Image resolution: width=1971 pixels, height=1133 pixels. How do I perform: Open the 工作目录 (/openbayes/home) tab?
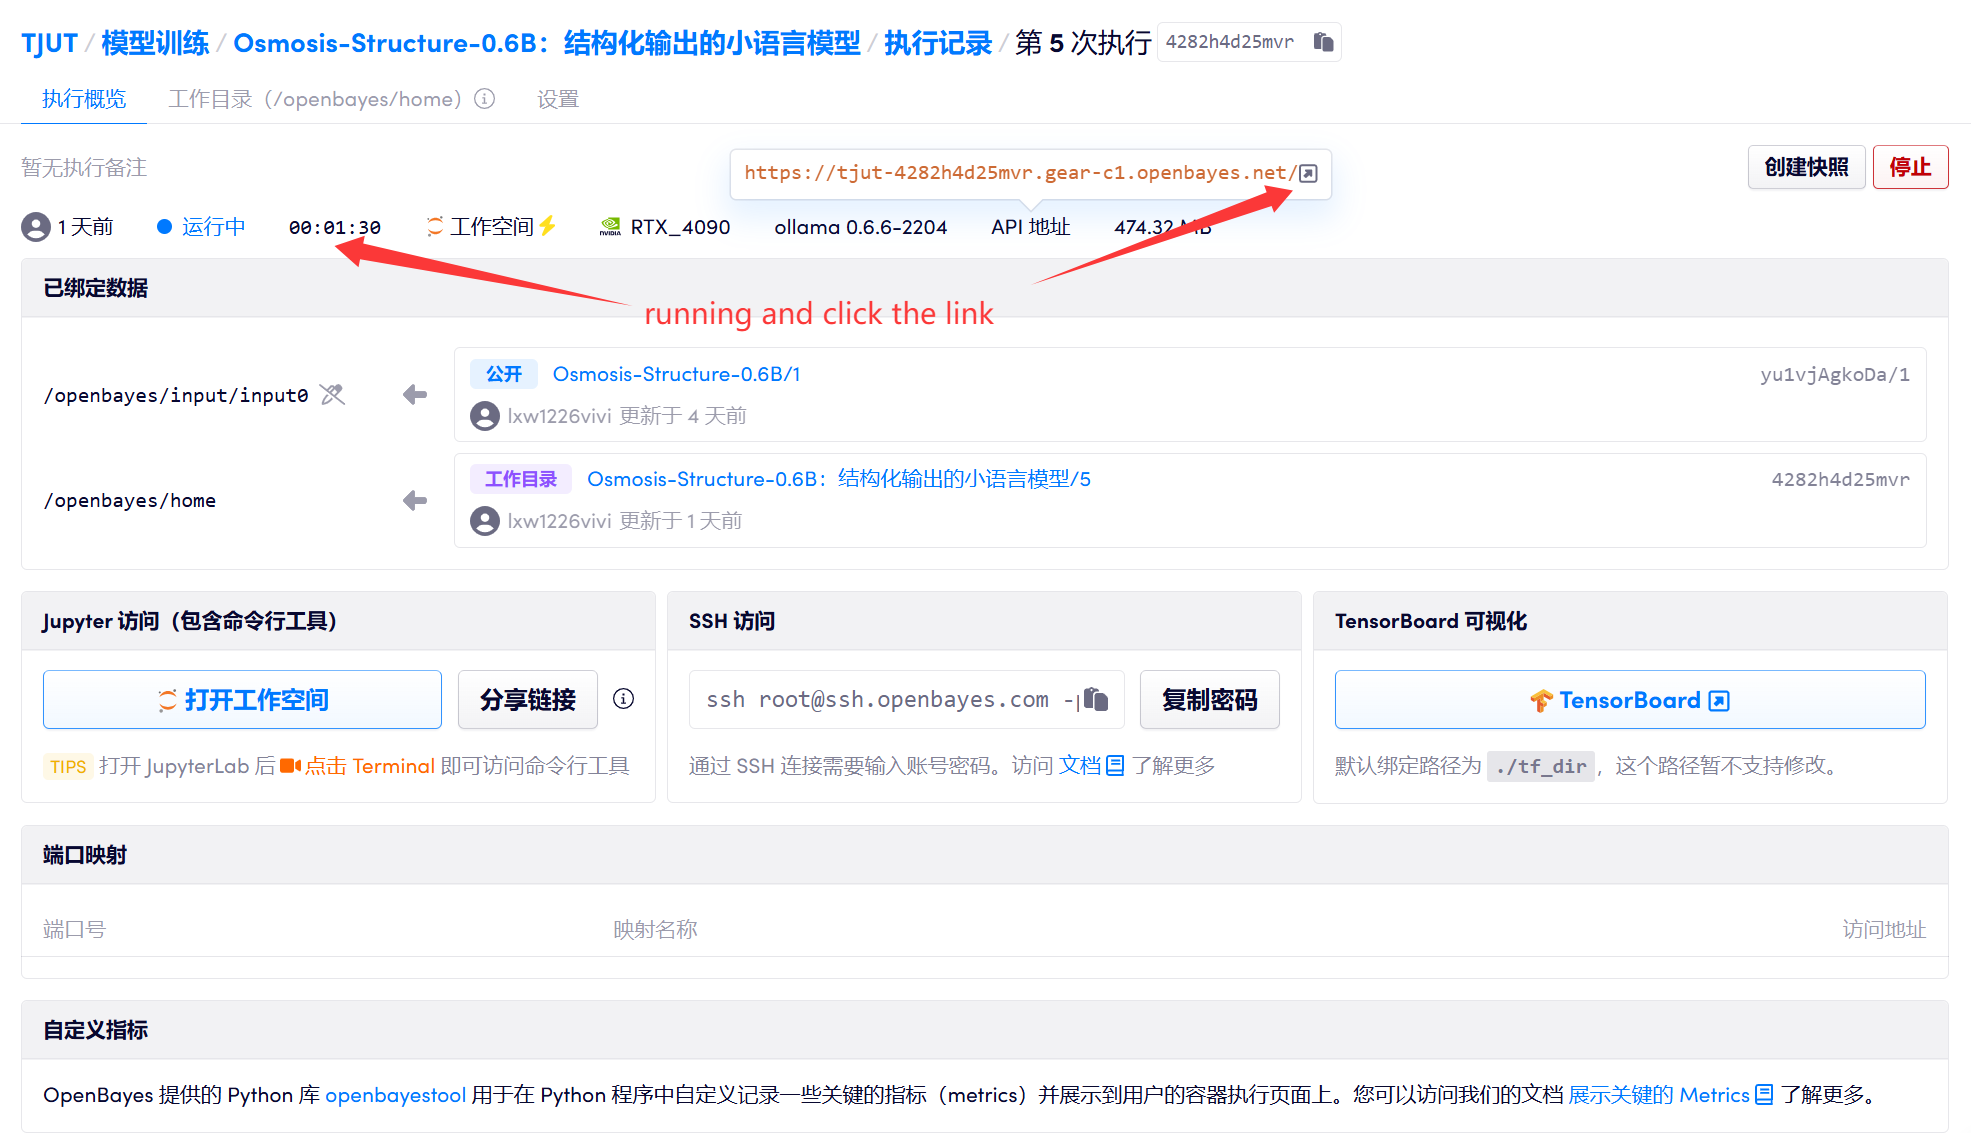tap(314, 99)
